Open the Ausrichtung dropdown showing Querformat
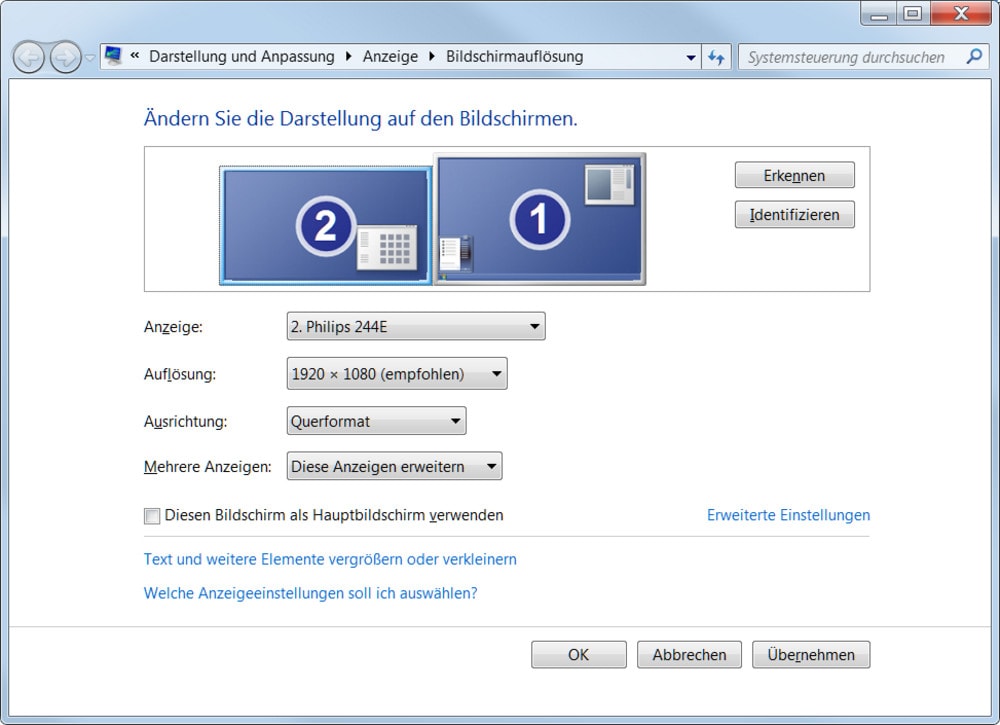 [376, 421]
